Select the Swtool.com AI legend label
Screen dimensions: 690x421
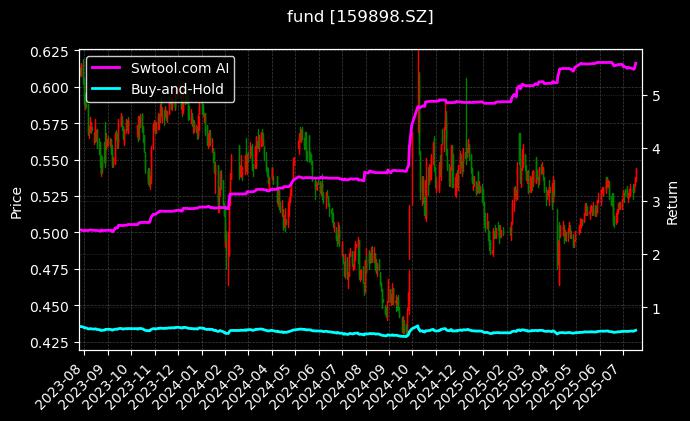181,69
